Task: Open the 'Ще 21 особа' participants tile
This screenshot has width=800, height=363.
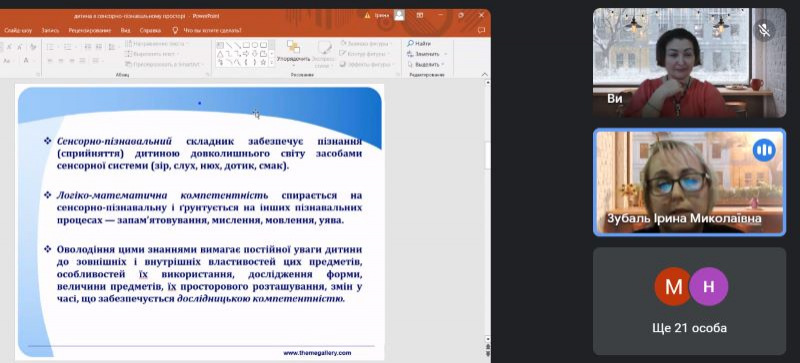Action: click(689, 301)
